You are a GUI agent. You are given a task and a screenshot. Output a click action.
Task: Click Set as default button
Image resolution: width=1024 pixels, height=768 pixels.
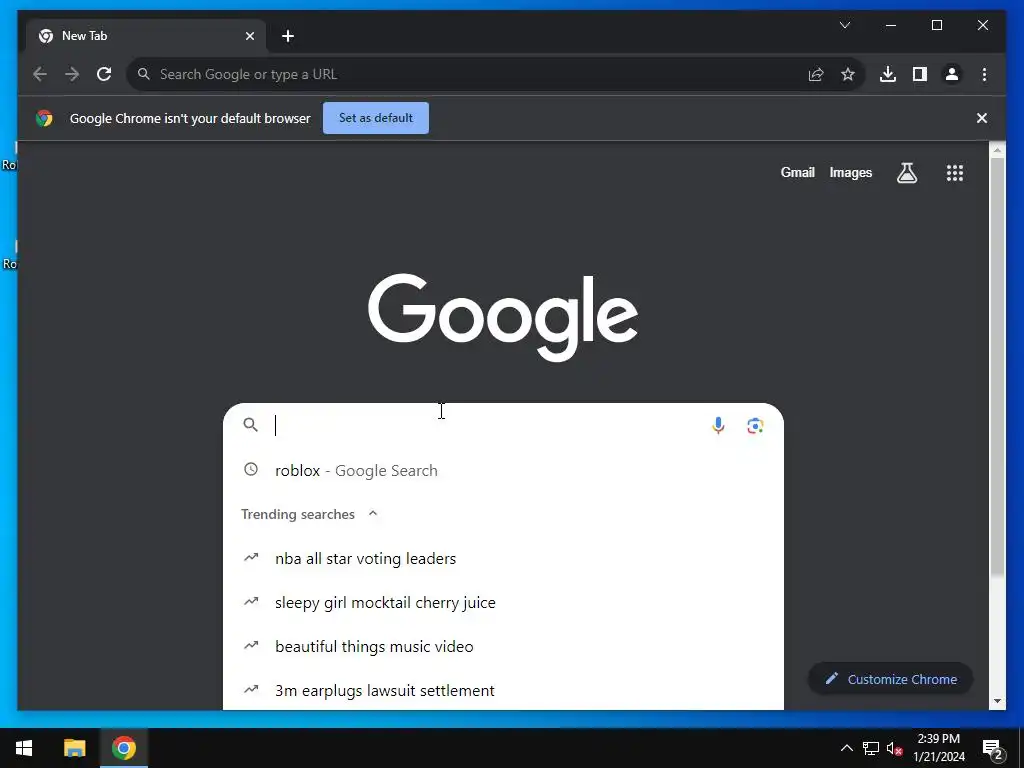coord(376,118)
